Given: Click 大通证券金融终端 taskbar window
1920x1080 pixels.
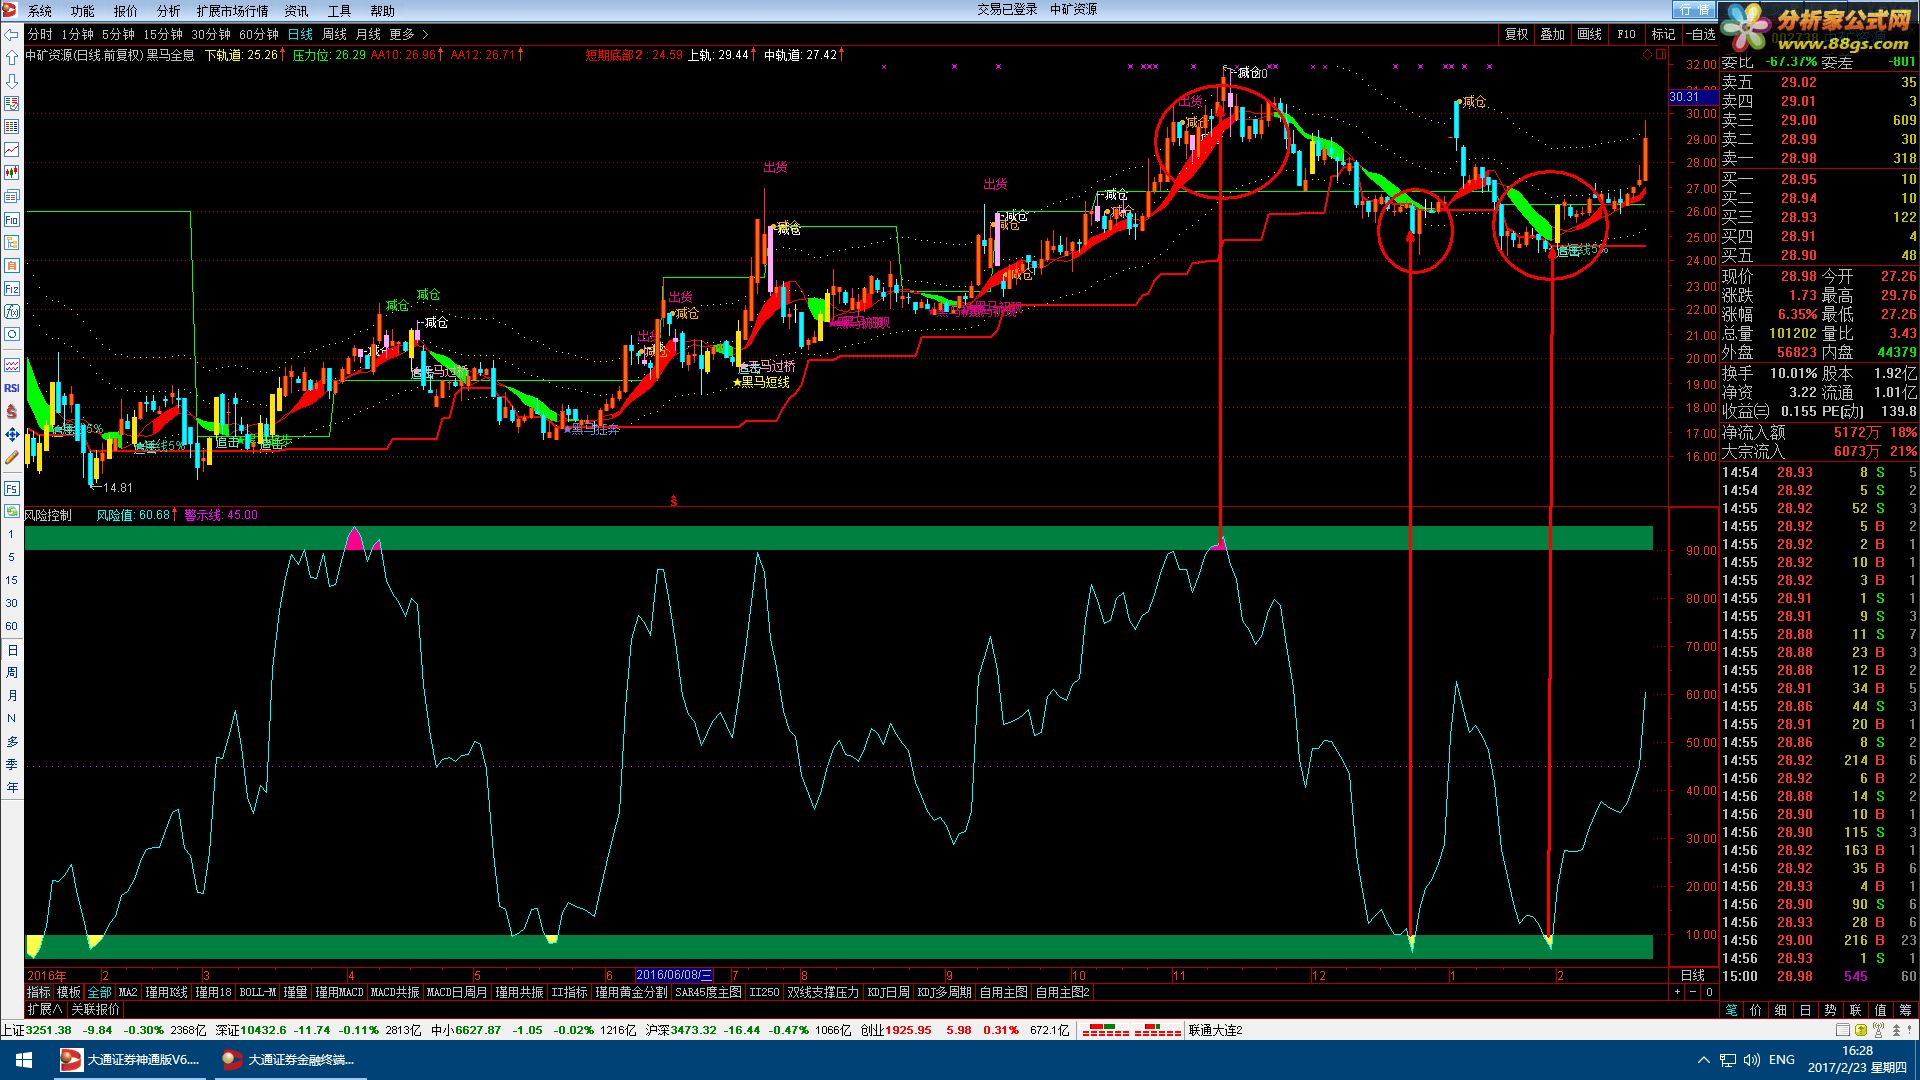Looking at the screenshot, I should point(290,1060).
